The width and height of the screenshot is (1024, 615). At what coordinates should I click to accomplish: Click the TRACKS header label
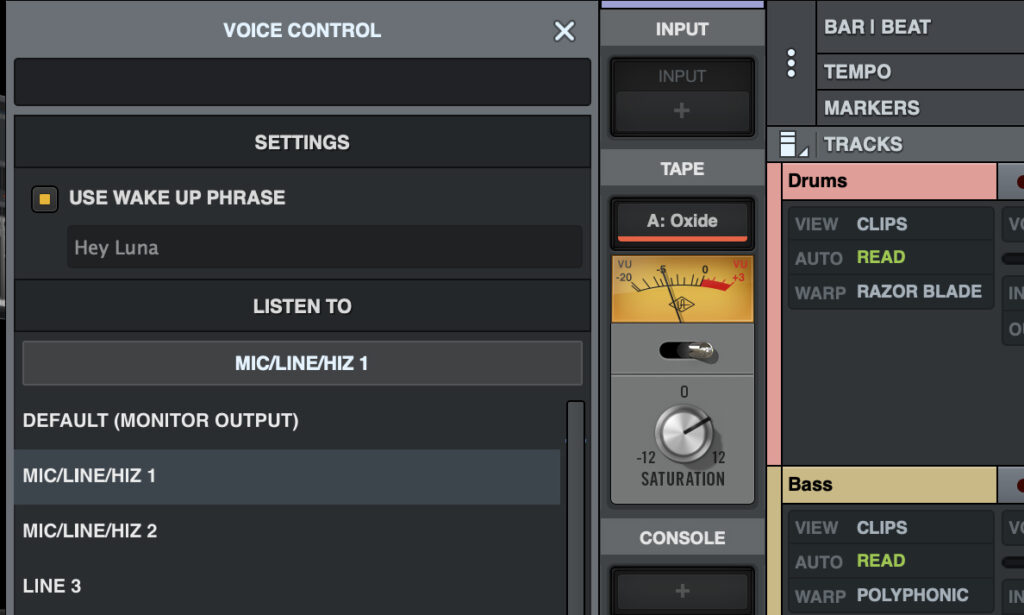pos(863,144)
